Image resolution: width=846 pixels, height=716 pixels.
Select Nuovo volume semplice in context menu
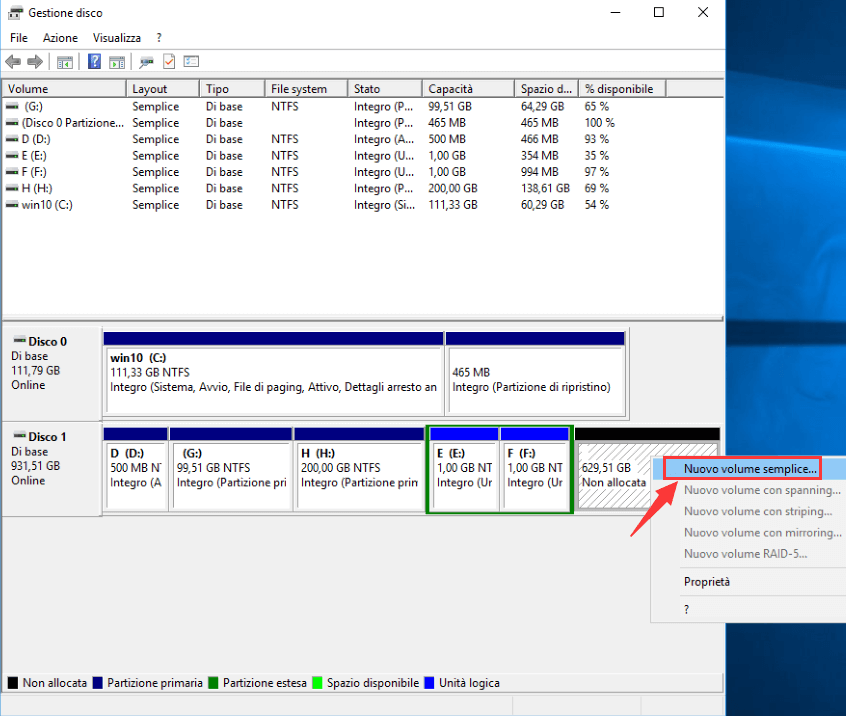click(x=750, y=468)
